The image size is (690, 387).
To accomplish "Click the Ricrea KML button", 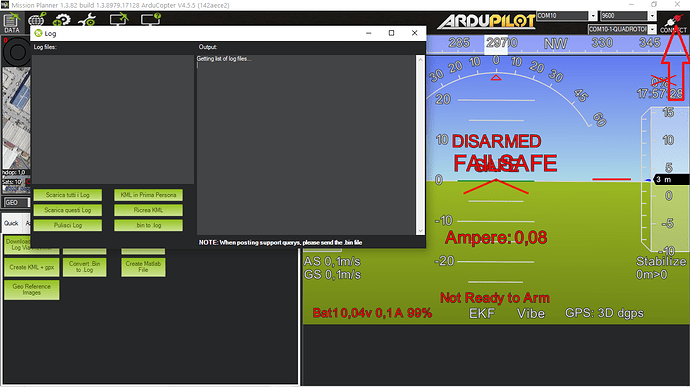I will pos(148,210).
